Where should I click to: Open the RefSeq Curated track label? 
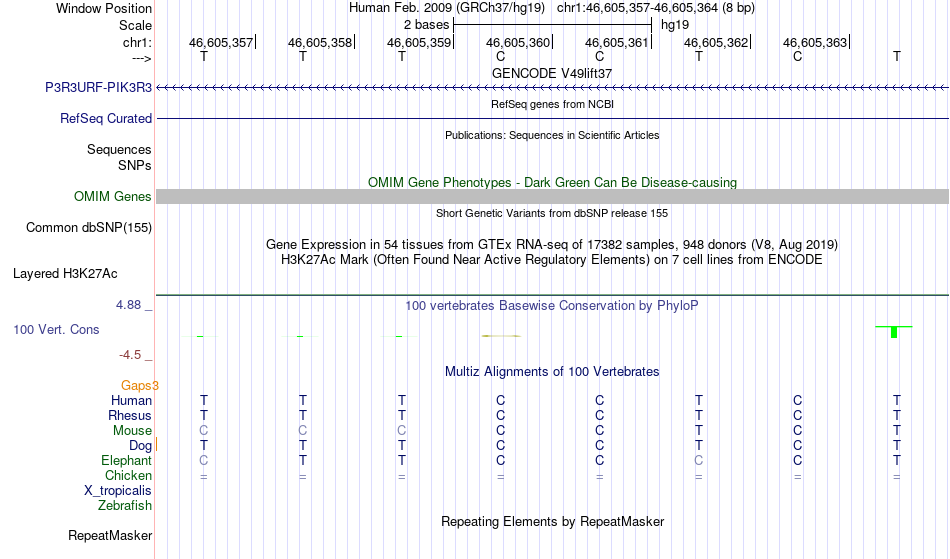tap(106, 118)
